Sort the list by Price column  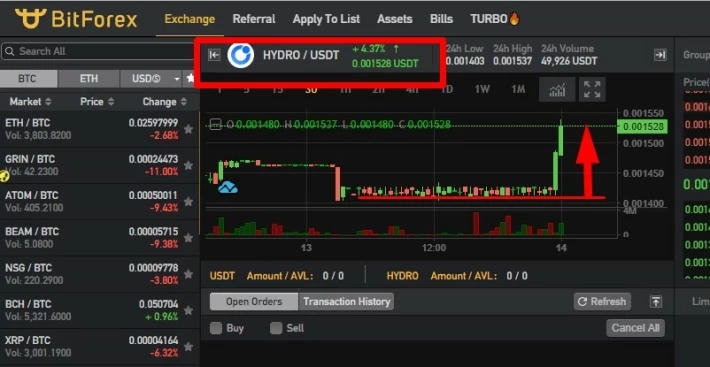point(97,102)
